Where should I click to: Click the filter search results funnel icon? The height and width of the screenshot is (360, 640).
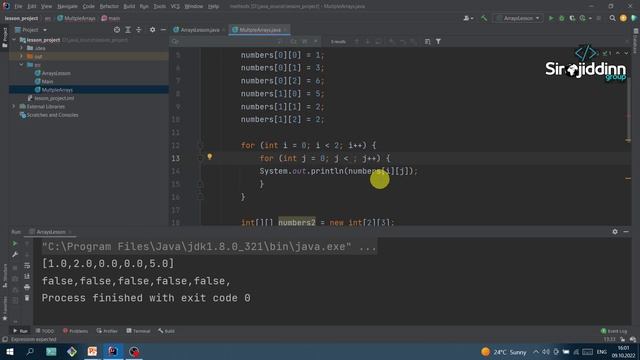coord(438,41)
